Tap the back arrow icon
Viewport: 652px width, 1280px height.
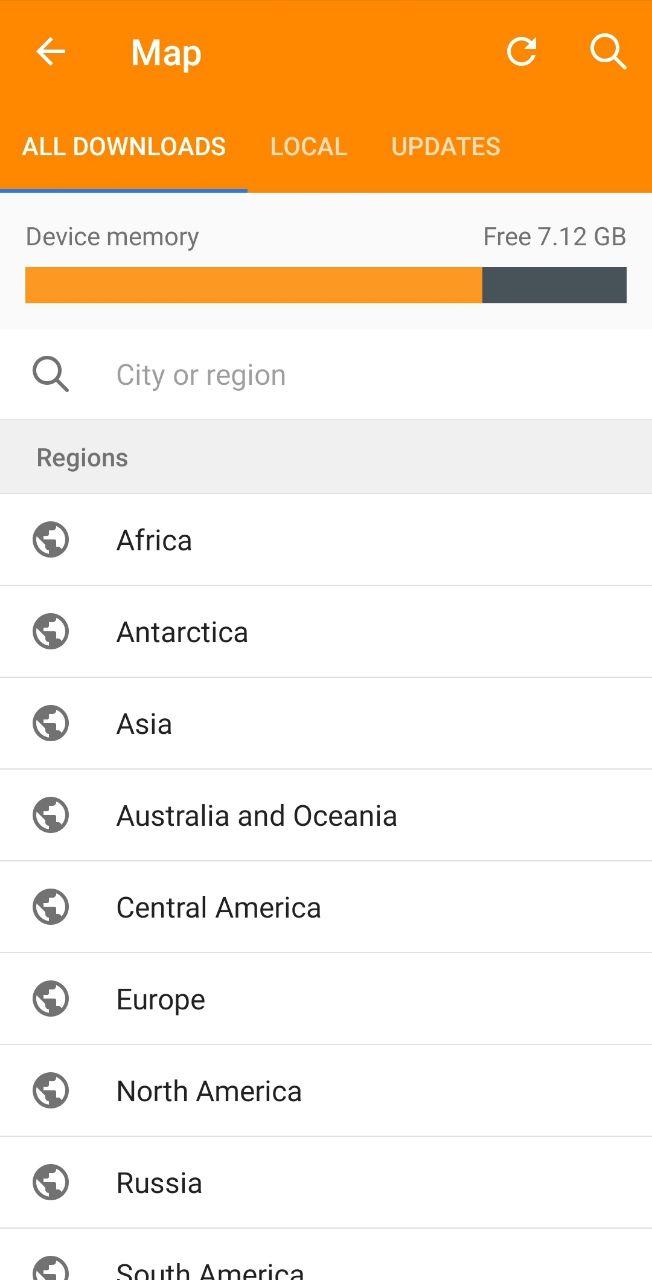(50, 52)
